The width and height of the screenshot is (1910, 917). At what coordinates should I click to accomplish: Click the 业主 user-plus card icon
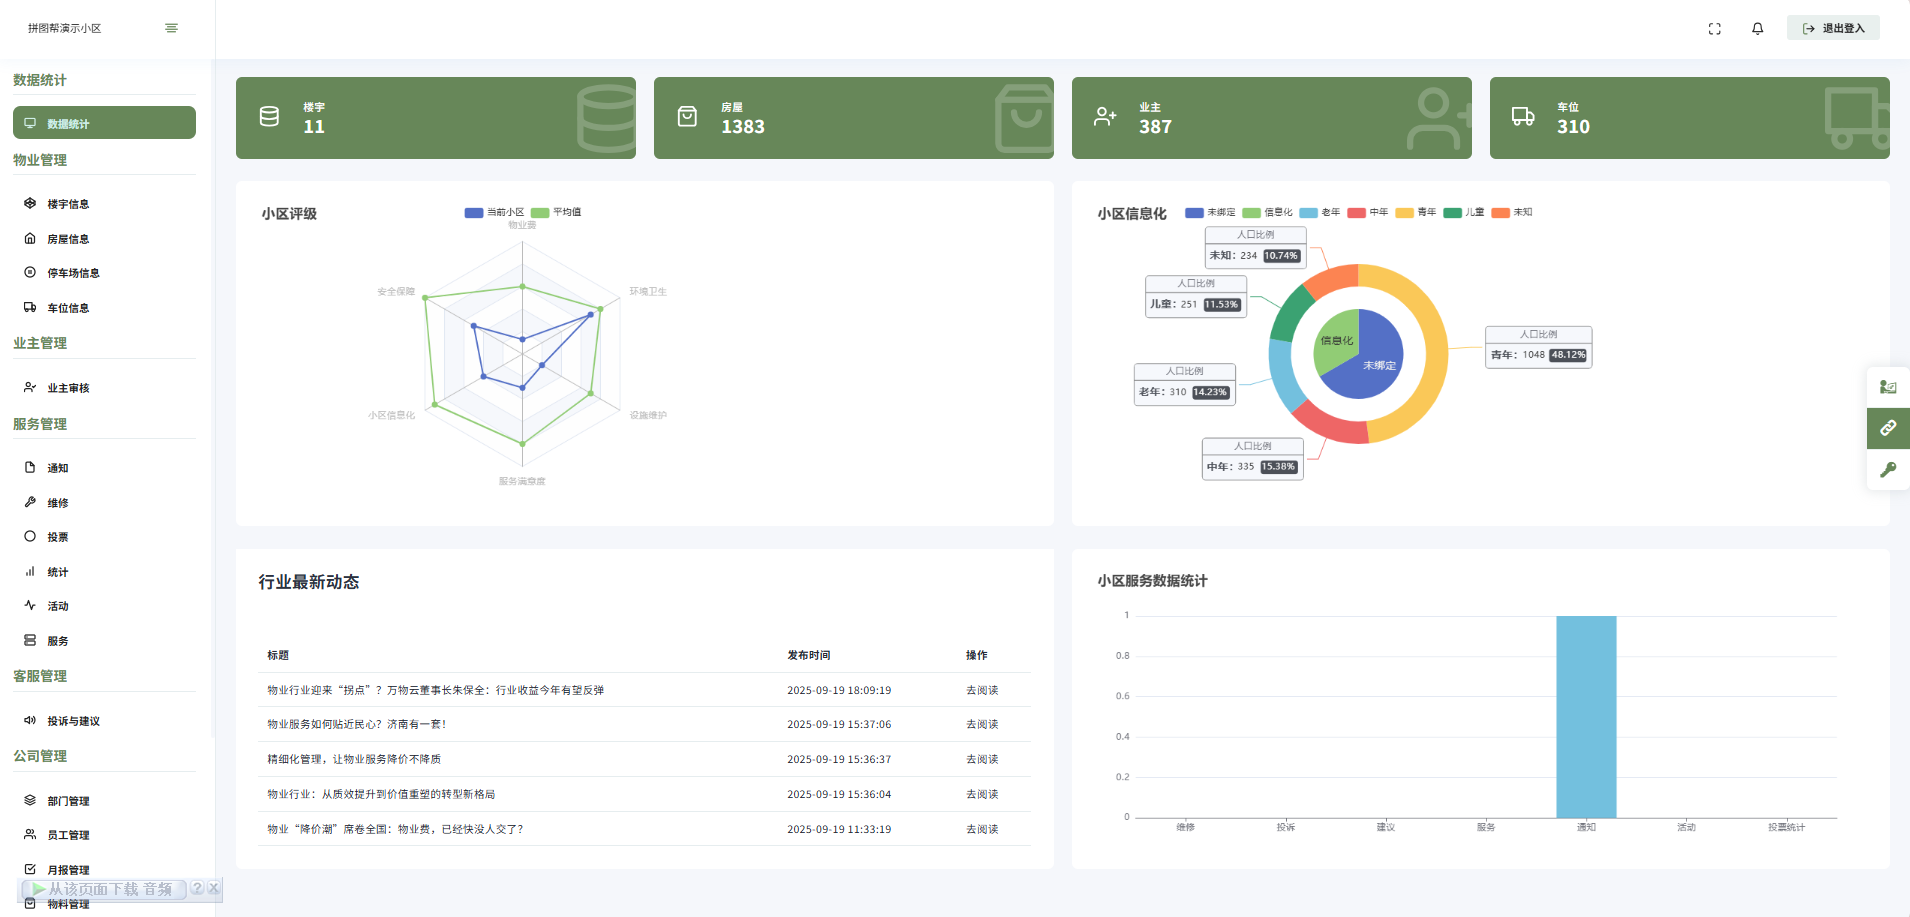pyautogui.click(x=1104, y=117)
